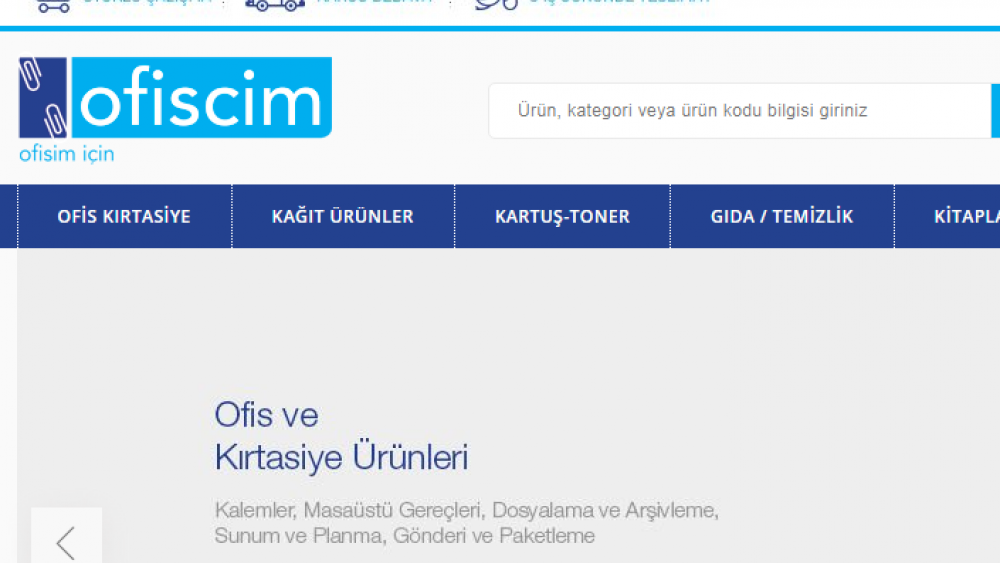Click inside the product search field

pyautogui.click(x=739, y=110)
